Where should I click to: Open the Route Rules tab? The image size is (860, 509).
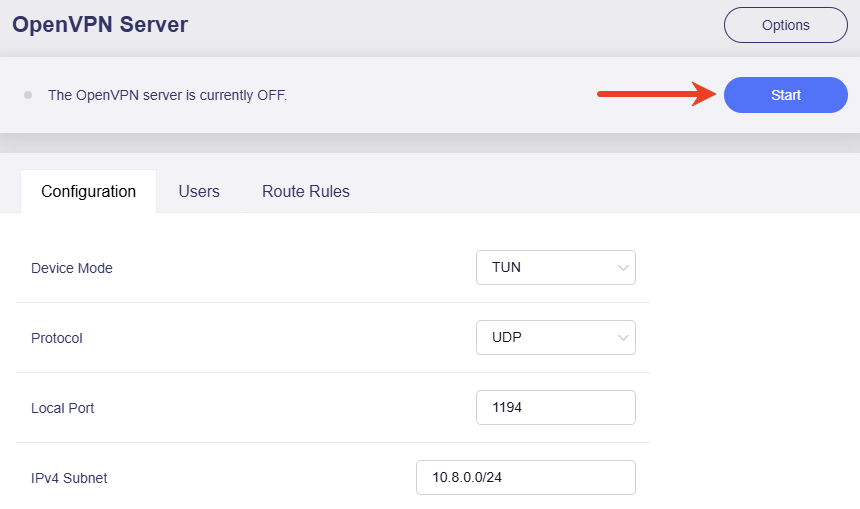click(305, 191)
